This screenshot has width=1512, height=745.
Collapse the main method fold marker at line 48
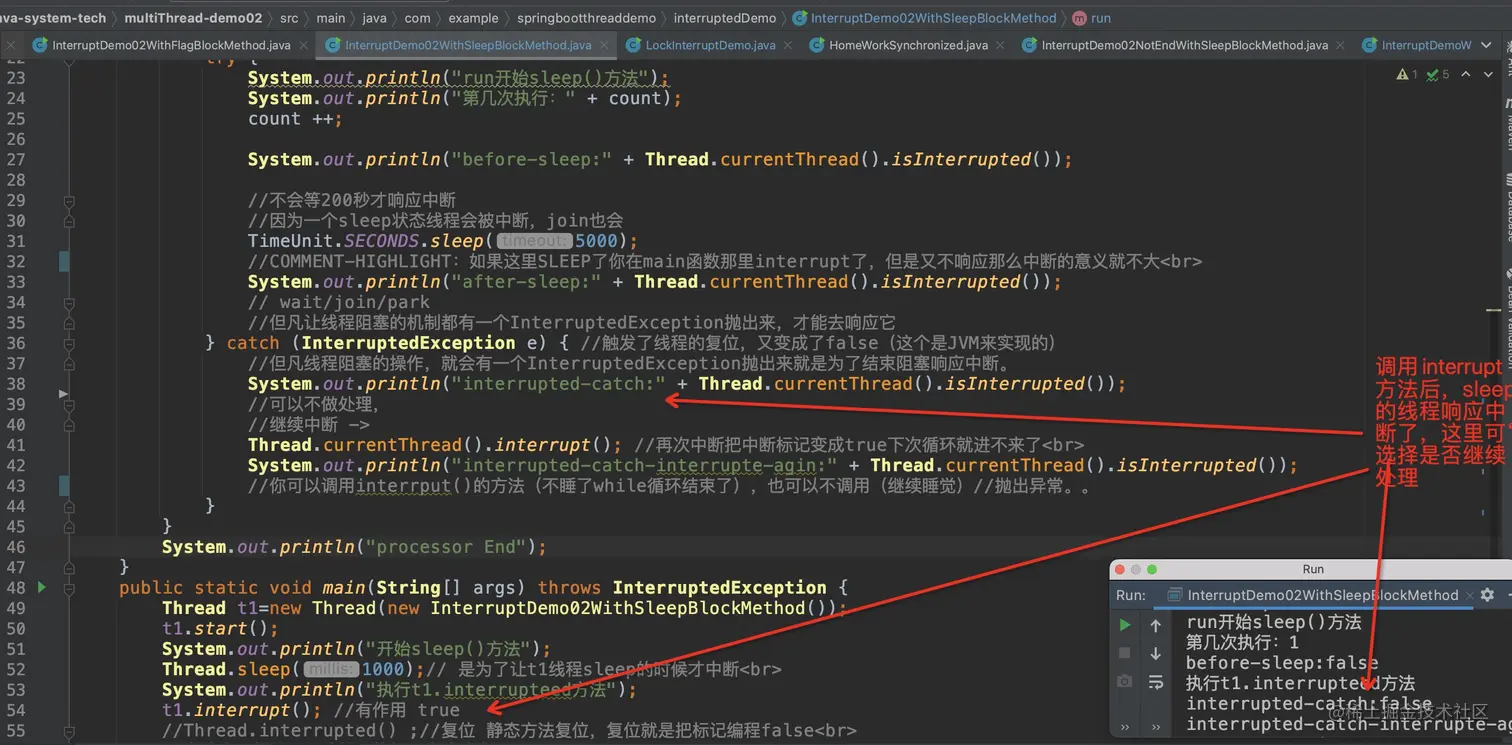coord(69,587)
